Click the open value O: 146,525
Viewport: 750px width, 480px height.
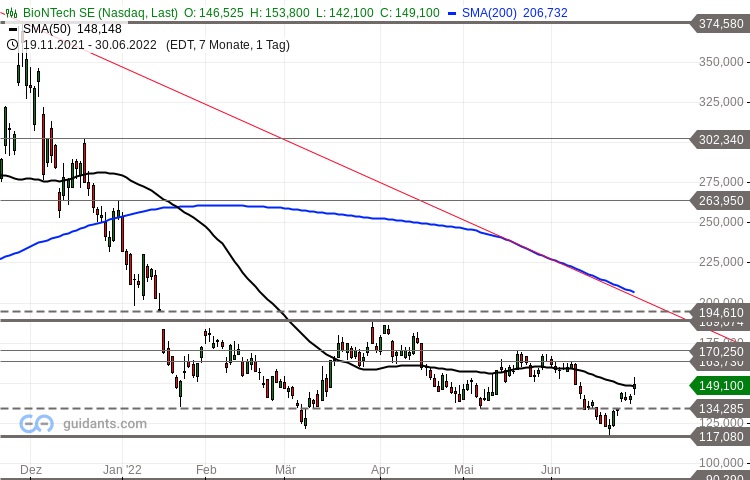[x=214, y=13]
